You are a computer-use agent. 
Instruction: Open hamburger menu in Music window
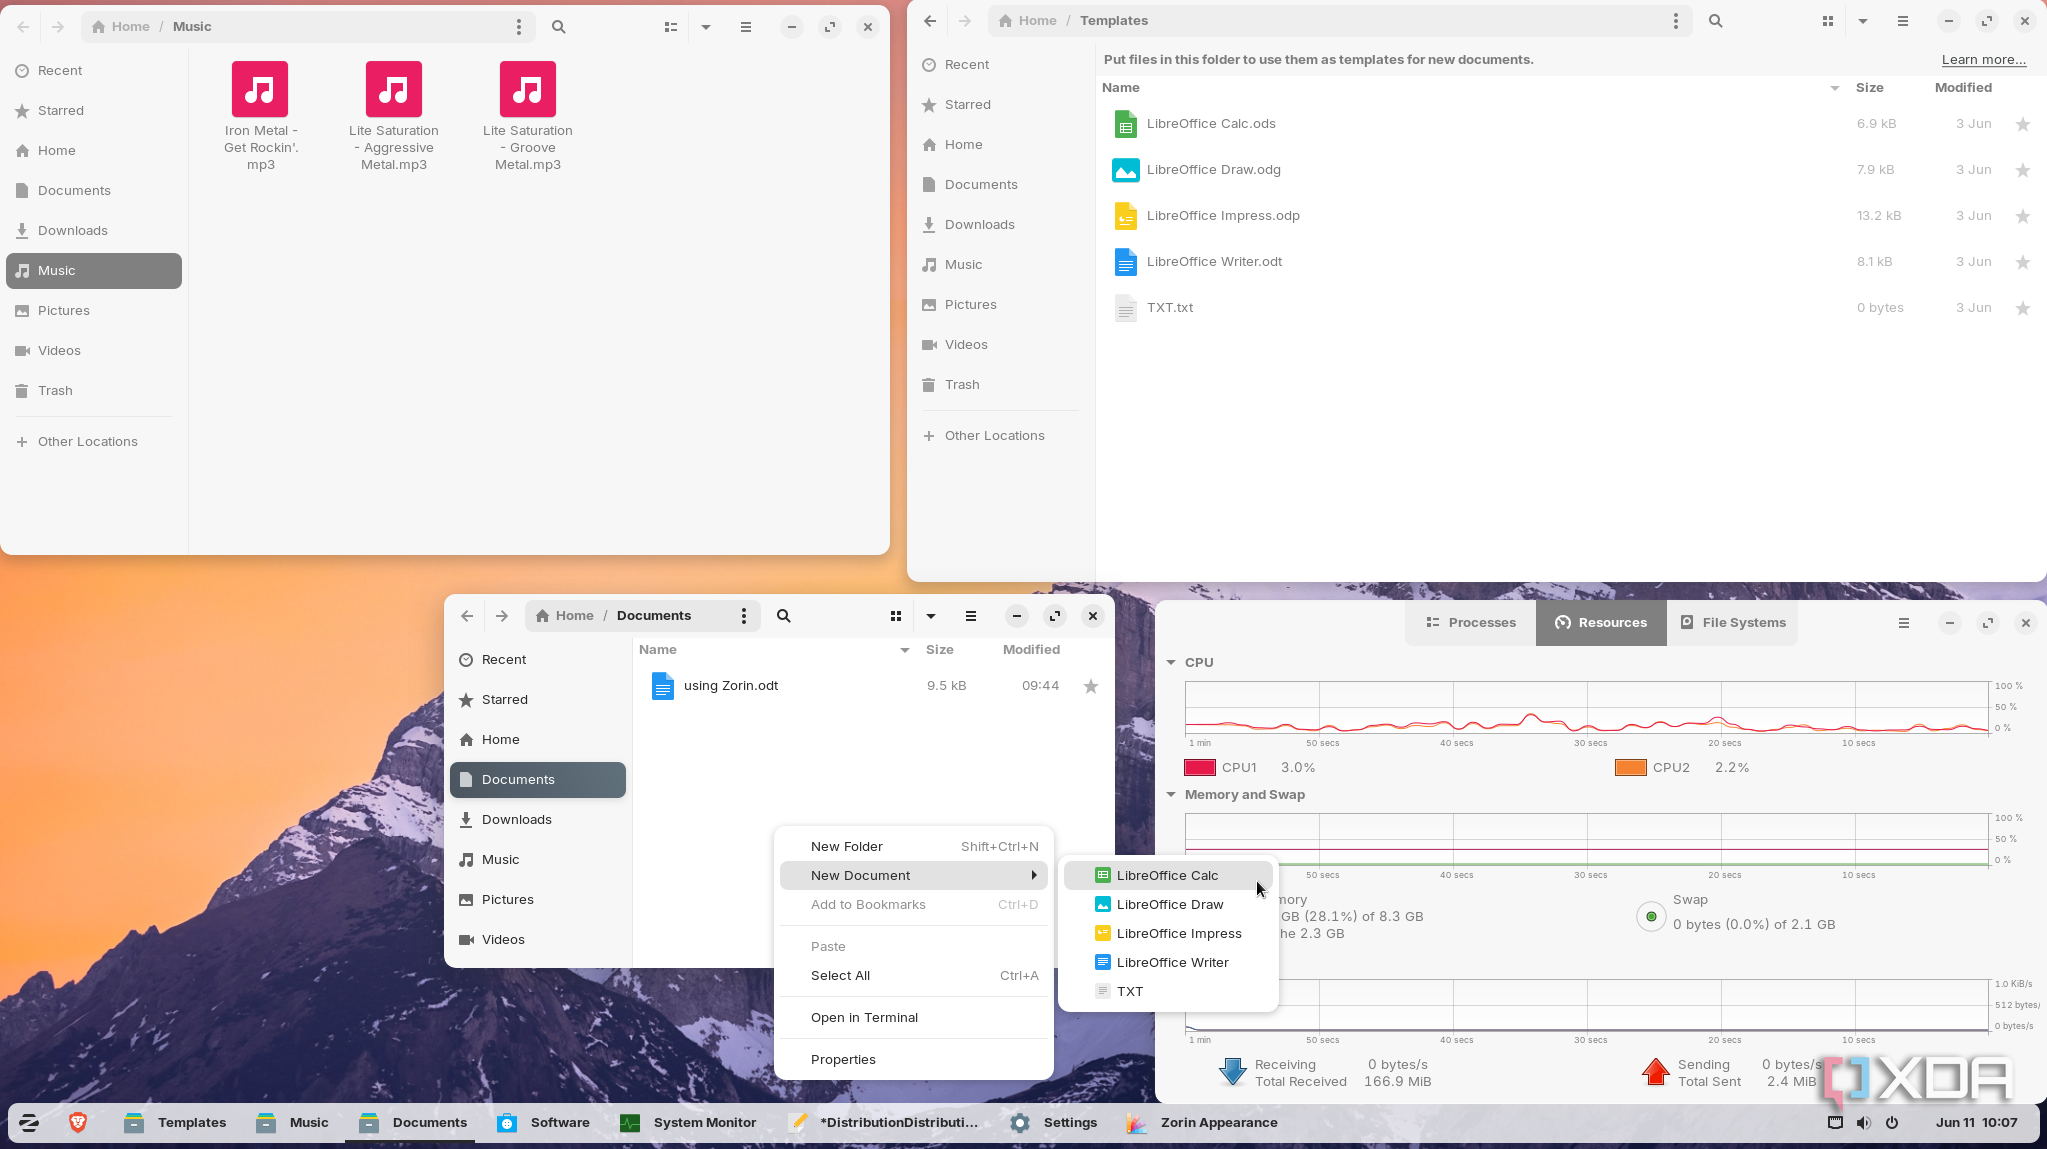pyautogui.click(x=746, y=27)
